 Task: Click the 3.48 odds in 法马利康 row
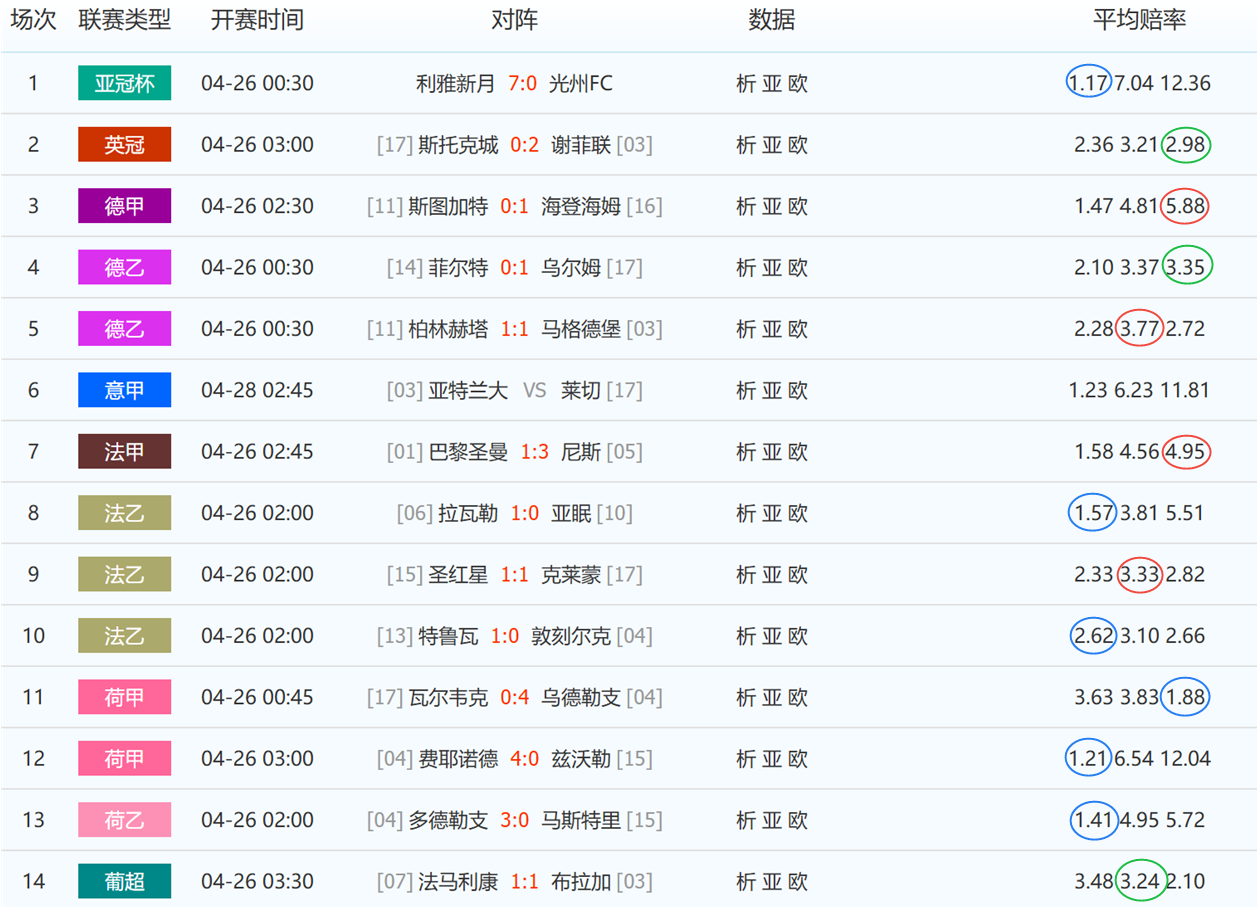click(x=1094, y=881)
